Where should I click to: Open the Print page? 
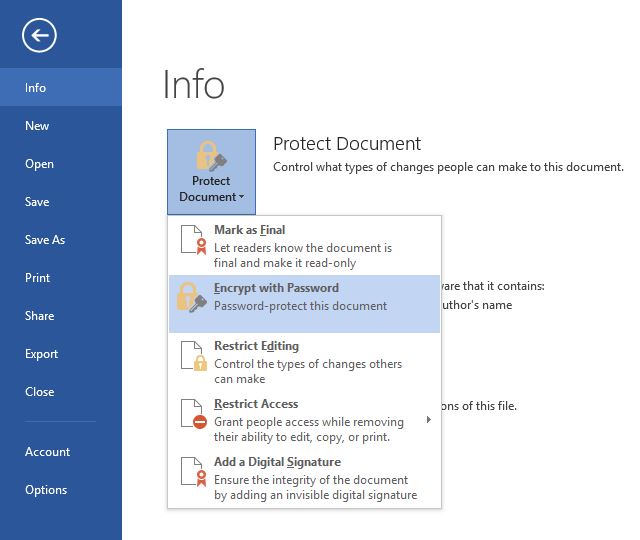pos(61,278)
